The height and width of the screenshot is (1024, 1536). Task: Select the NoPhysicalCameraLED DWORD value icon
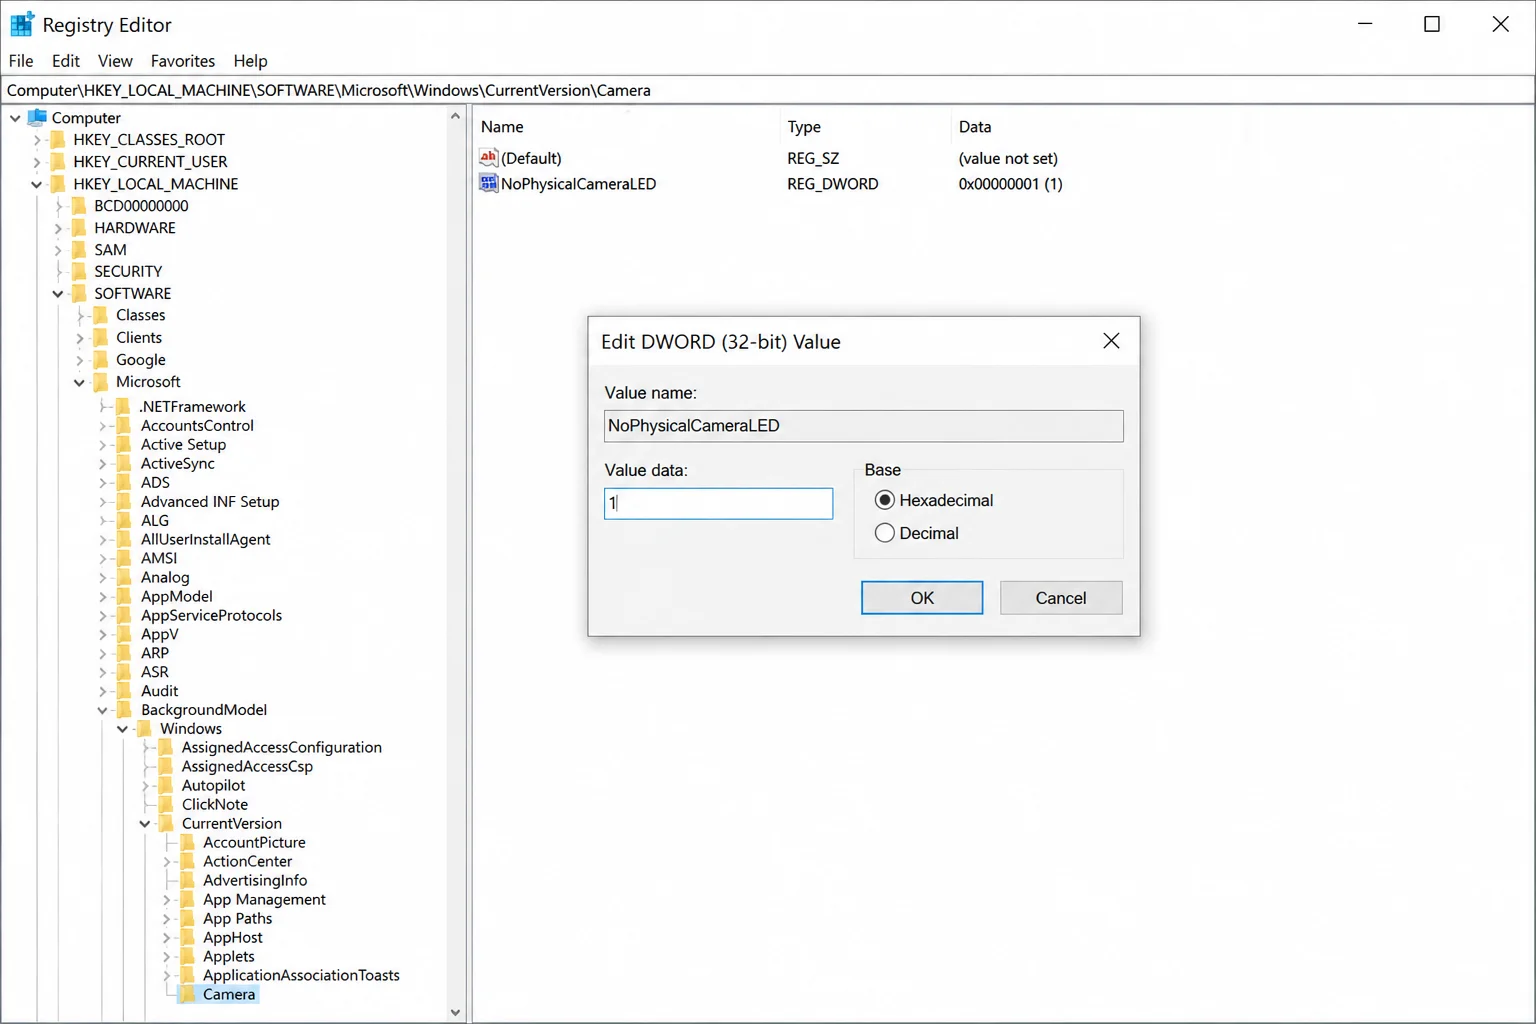pyautogui.click(x=488, y=183)
